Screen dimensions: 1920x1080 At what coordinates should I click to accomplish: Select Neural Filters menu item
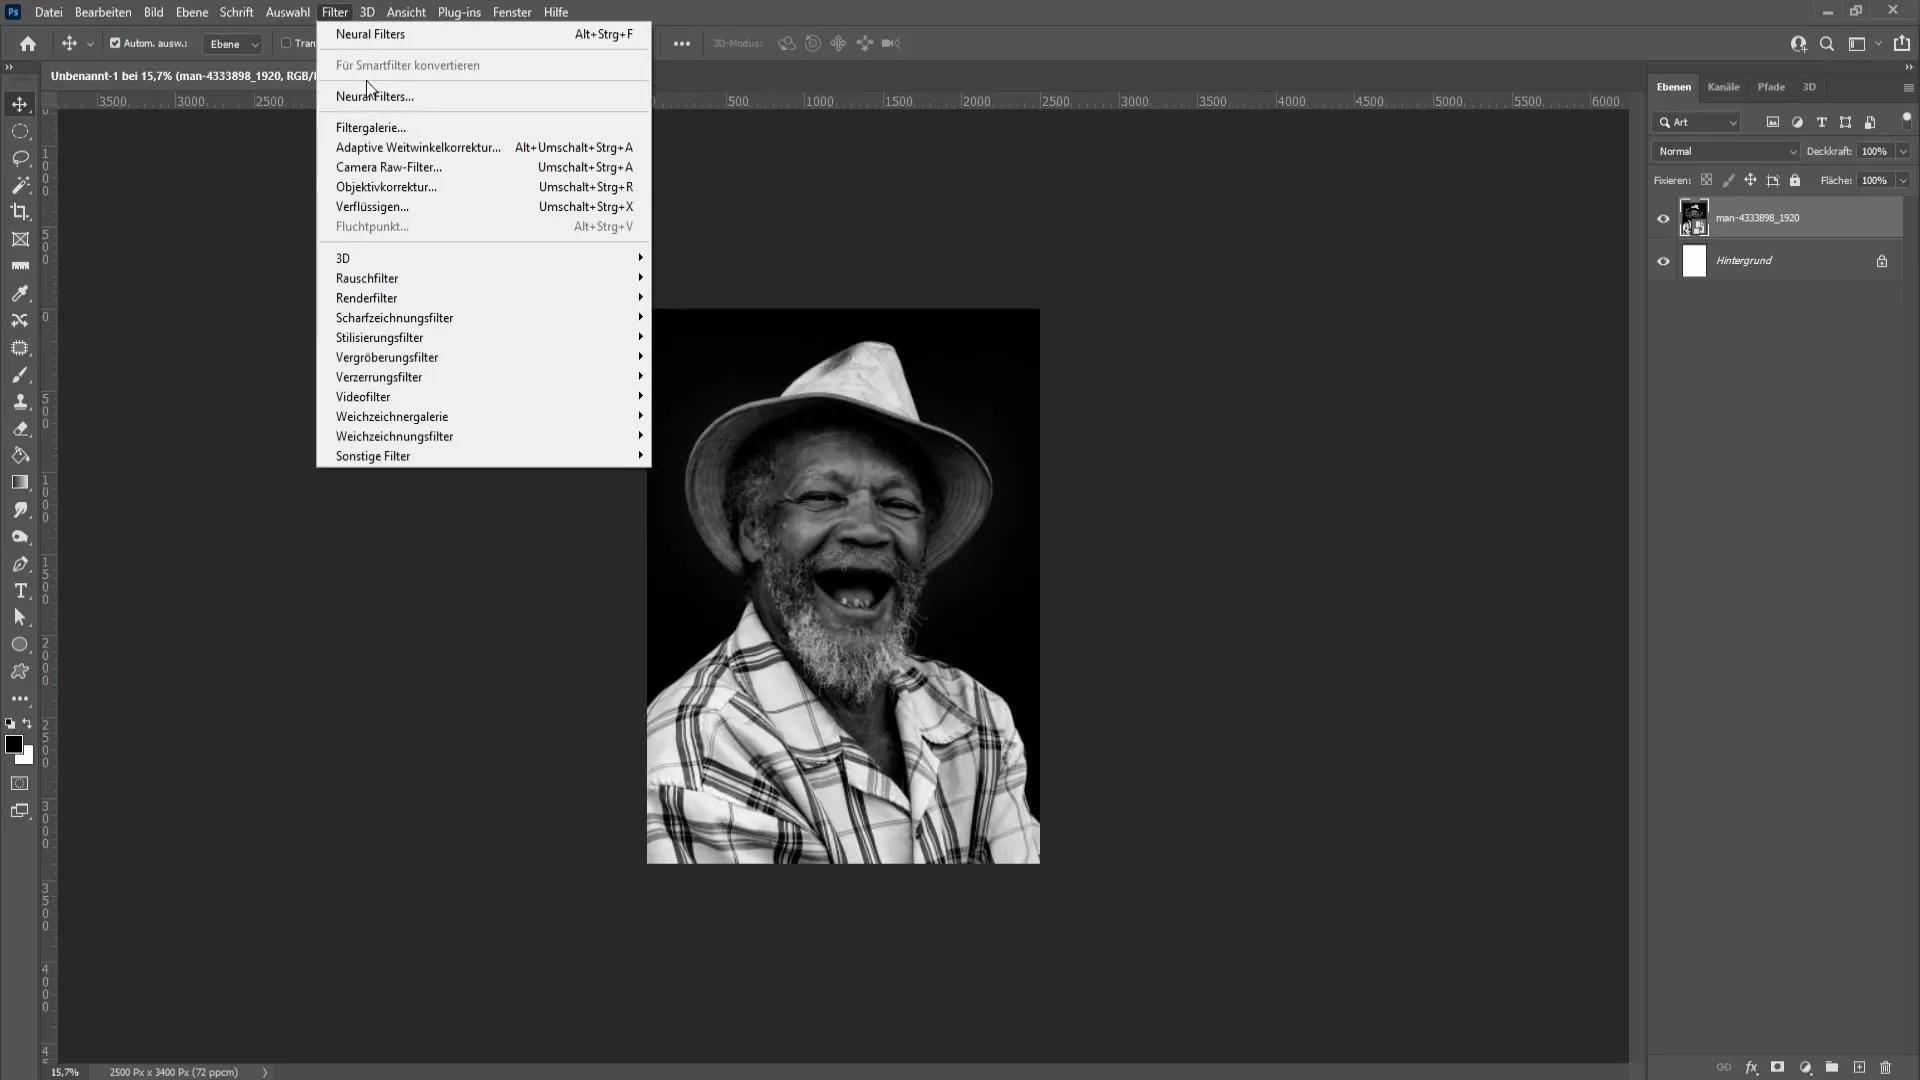[371, 33]
